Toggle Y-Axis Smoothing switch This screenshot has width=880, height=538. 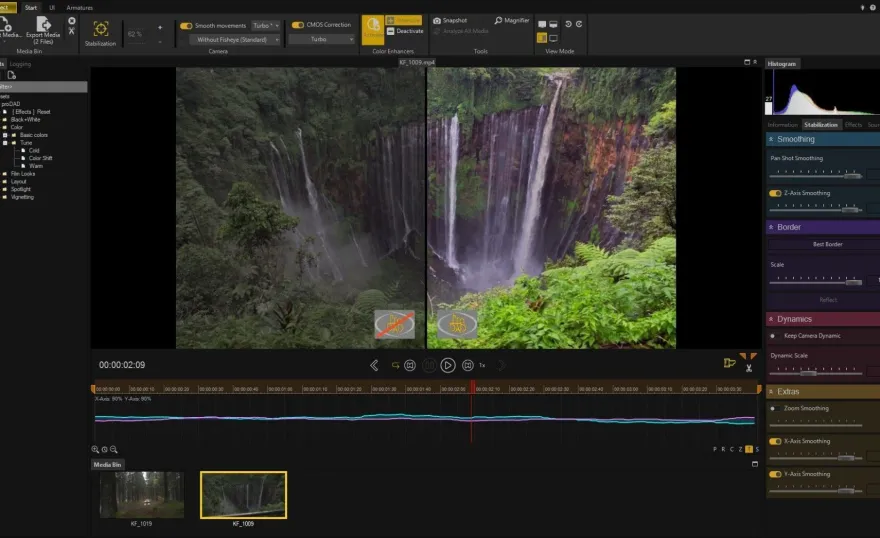(775, 474)
